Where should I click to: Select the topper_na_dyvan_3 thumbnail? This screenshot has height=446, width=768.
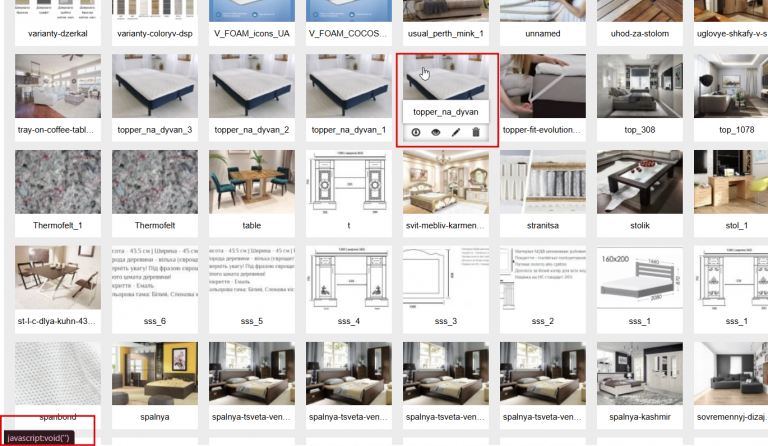[x=155, y=86]
